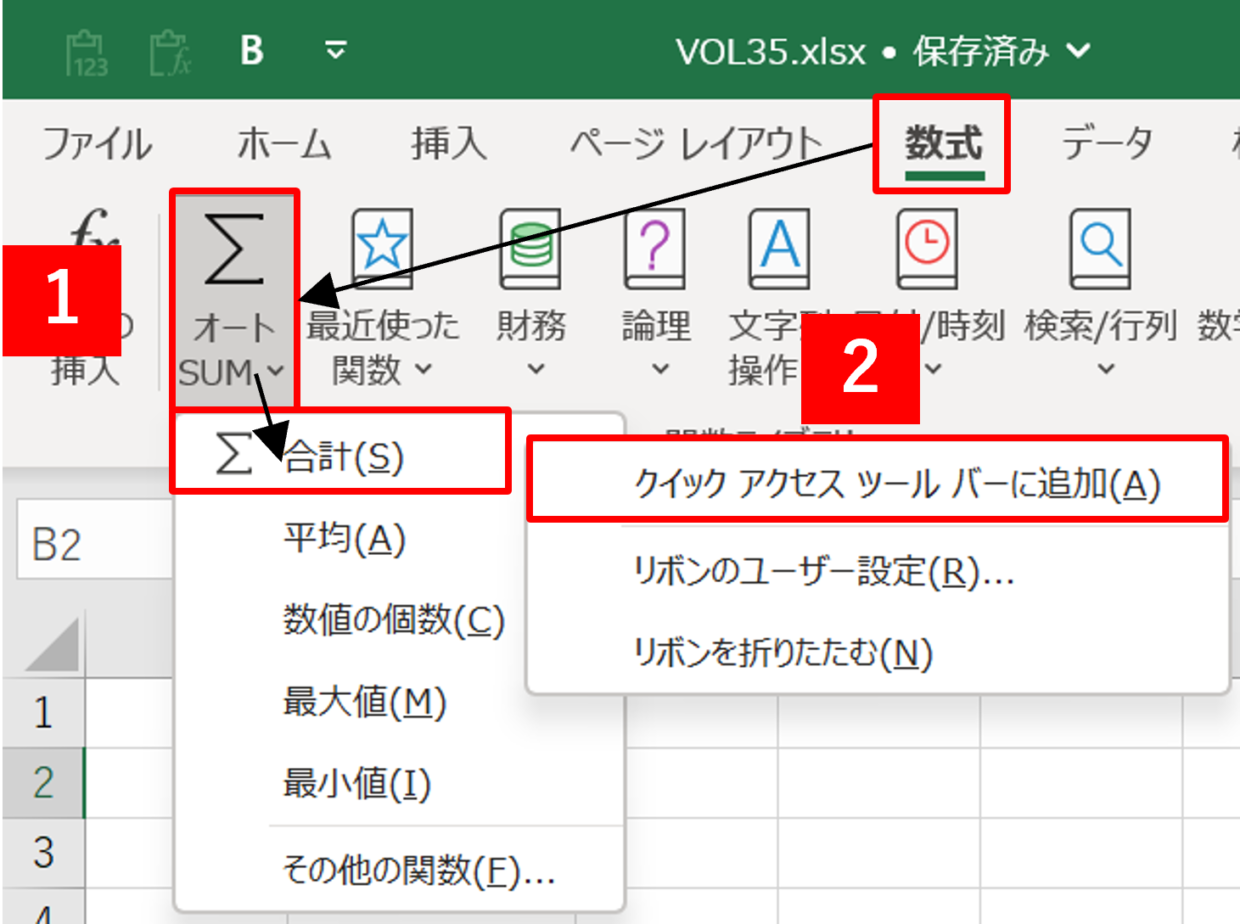
Task: Open the 挿入 ribbon tab
Action: 449,146
